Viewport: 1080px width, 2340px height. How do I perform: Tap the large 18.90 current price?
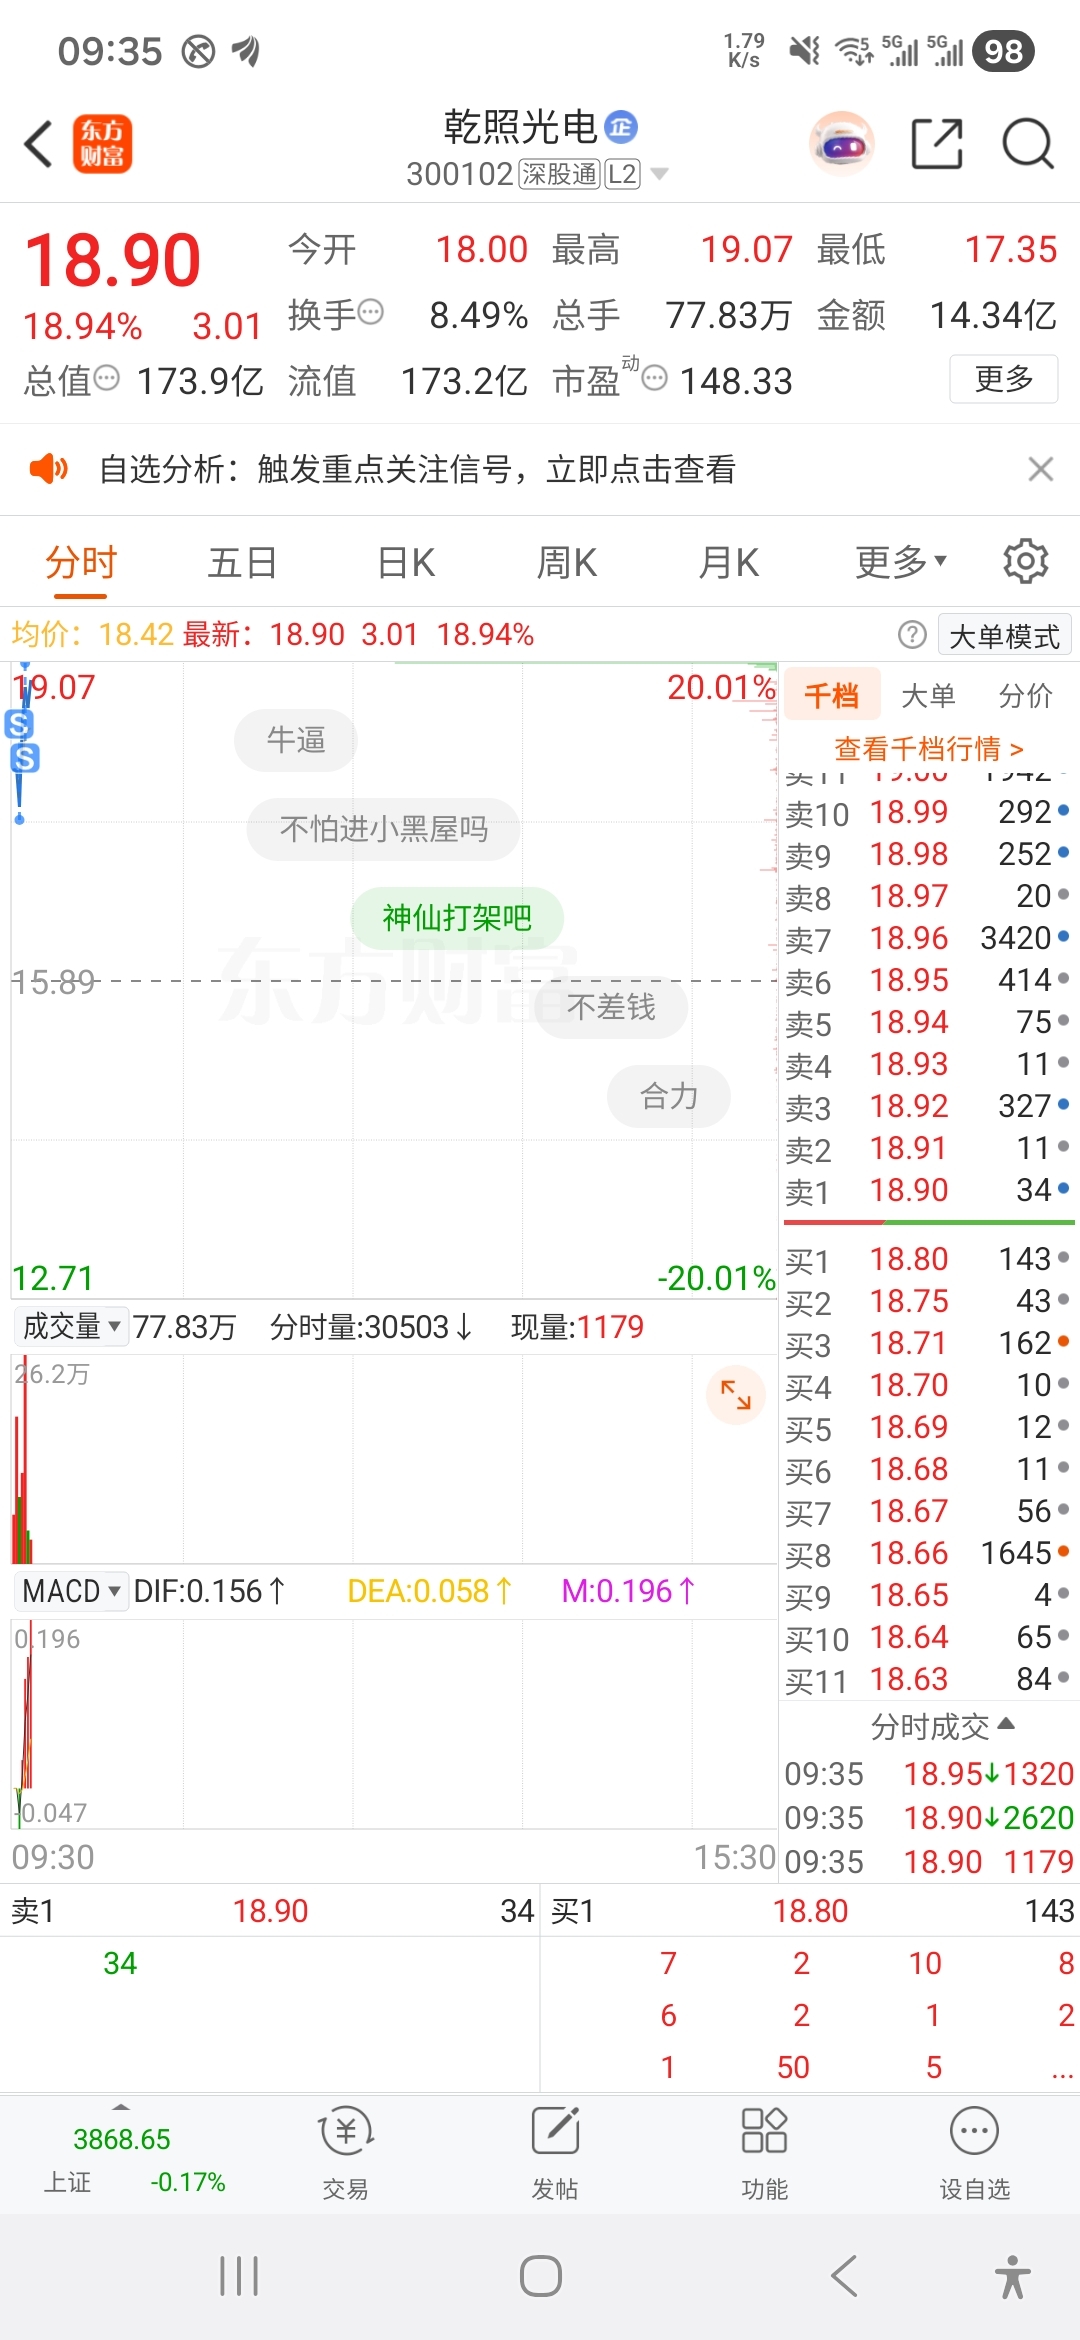112,260
